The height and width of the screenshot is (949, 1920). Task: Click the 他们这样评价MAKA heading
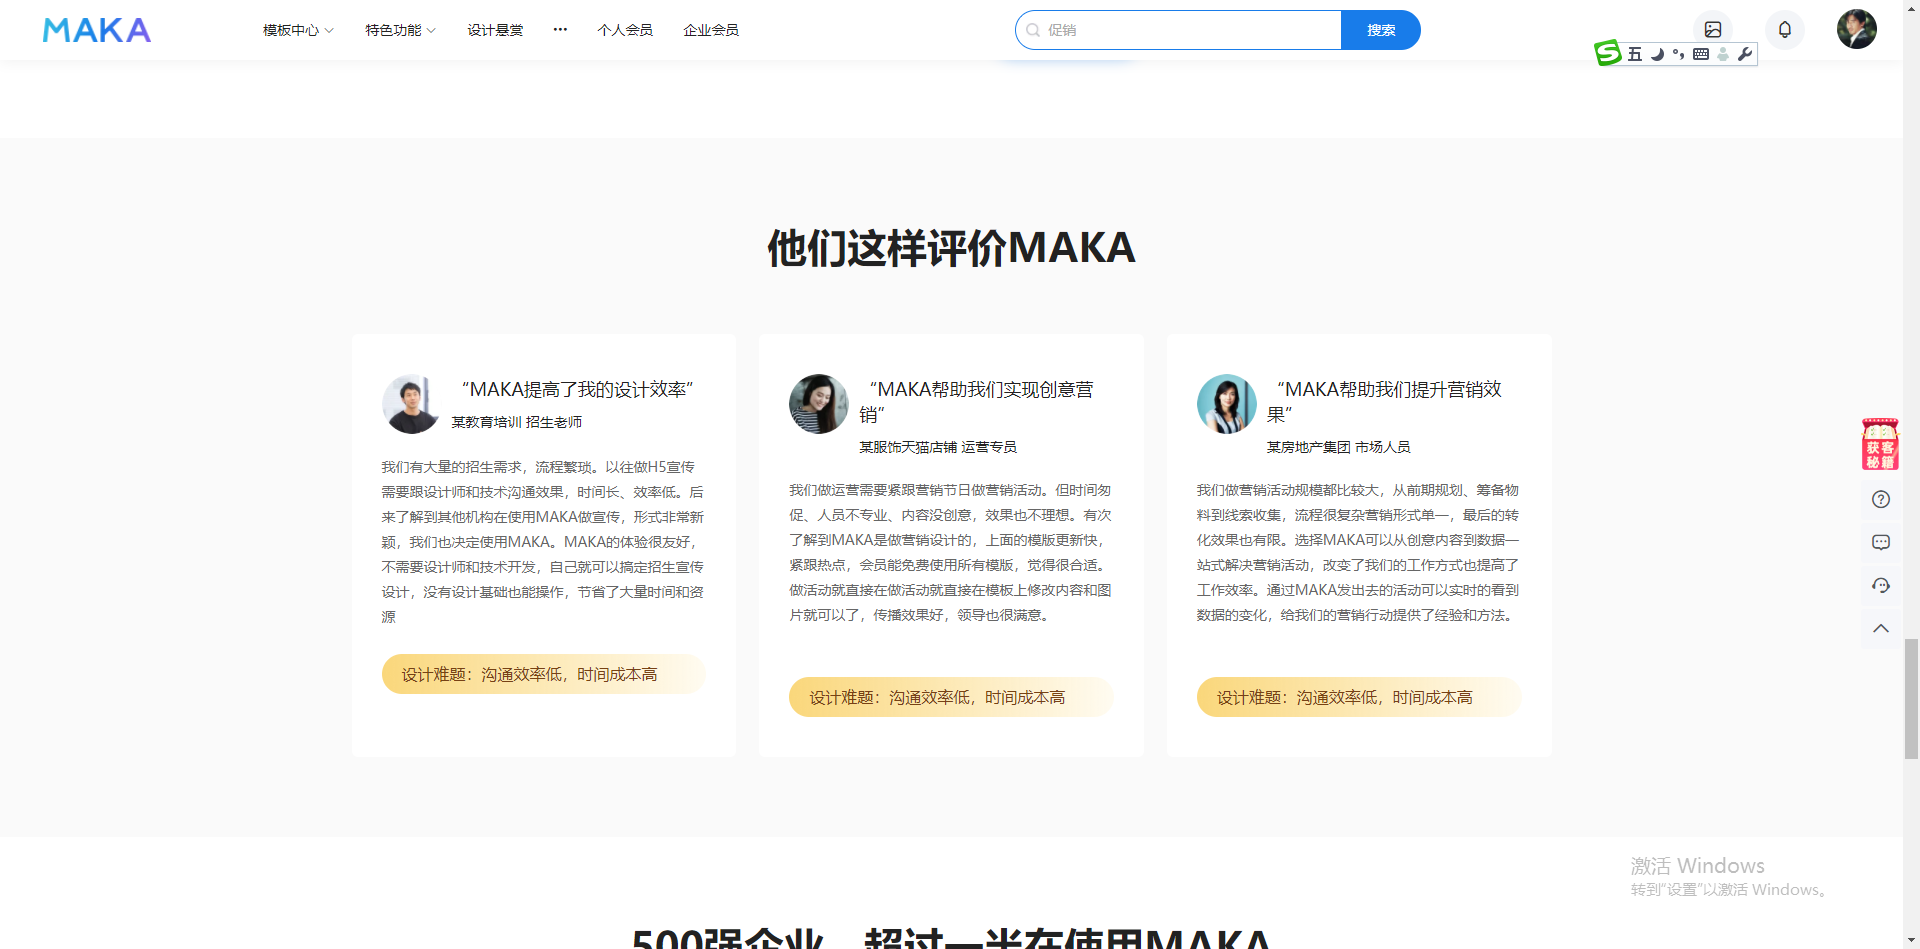(951, 247)
